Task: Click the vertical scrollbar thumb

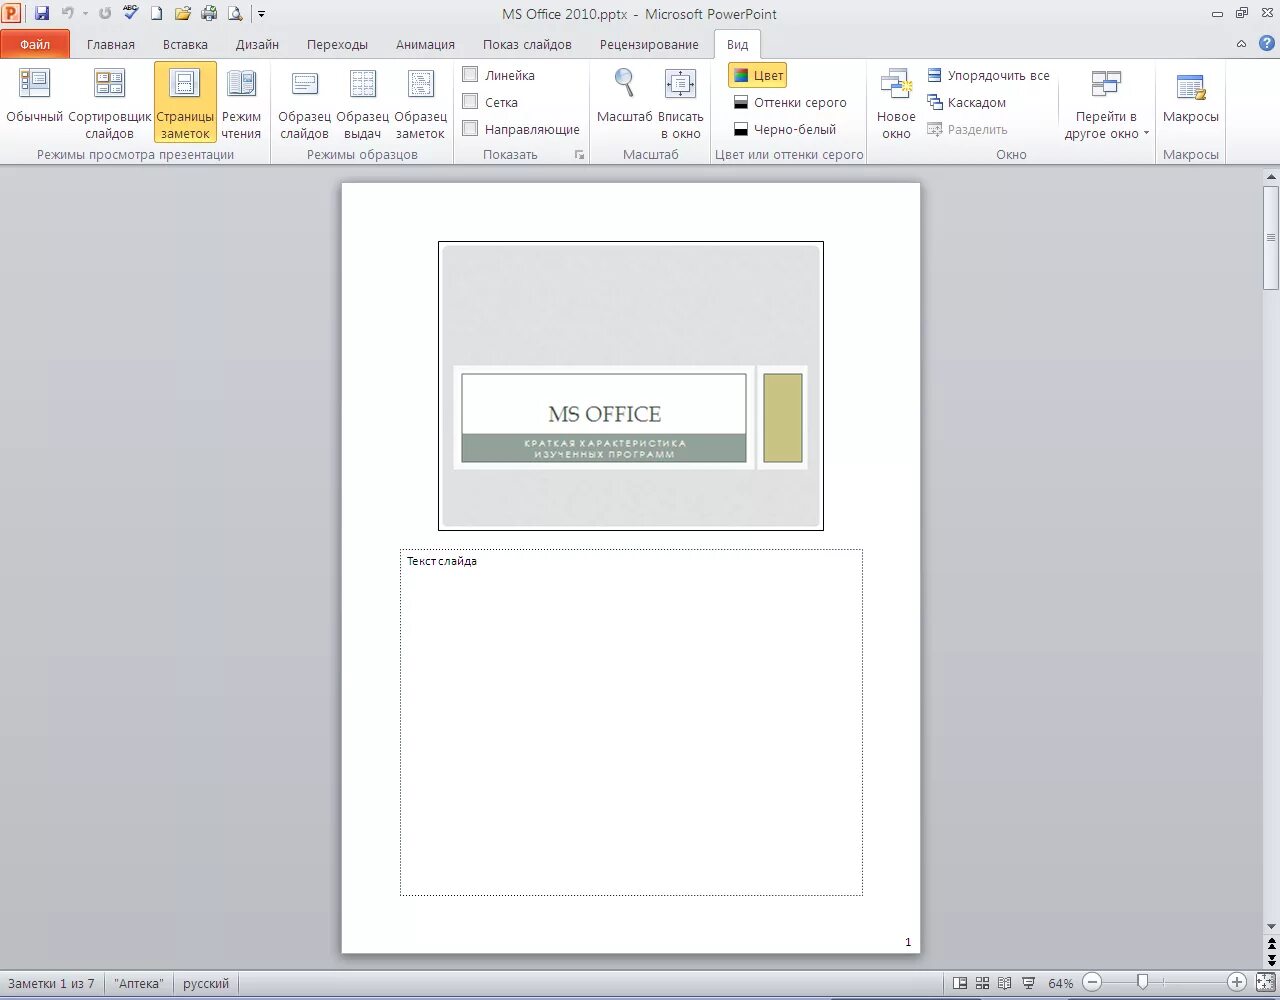Action: tap(1271, 238)
